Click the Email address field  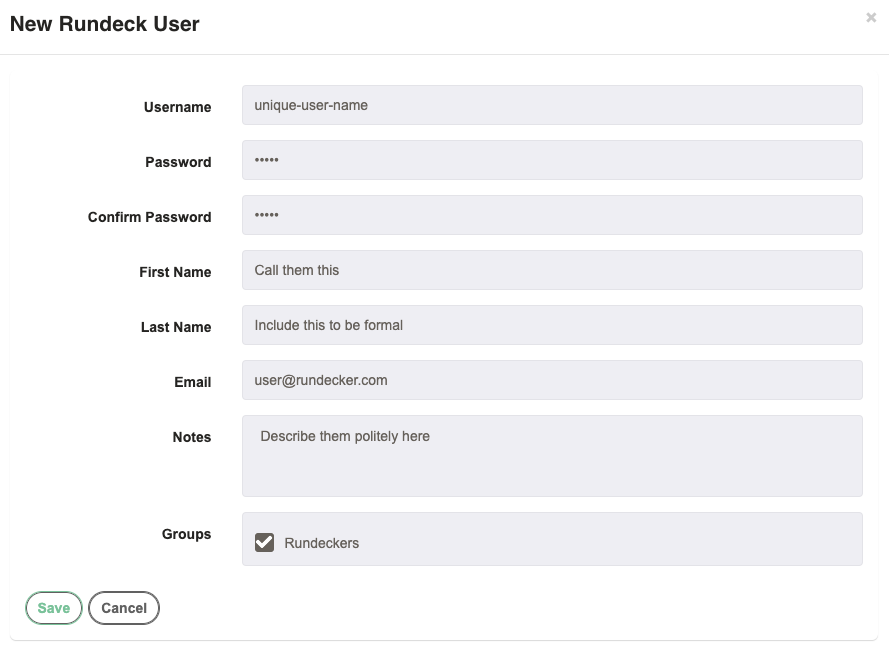551,380
